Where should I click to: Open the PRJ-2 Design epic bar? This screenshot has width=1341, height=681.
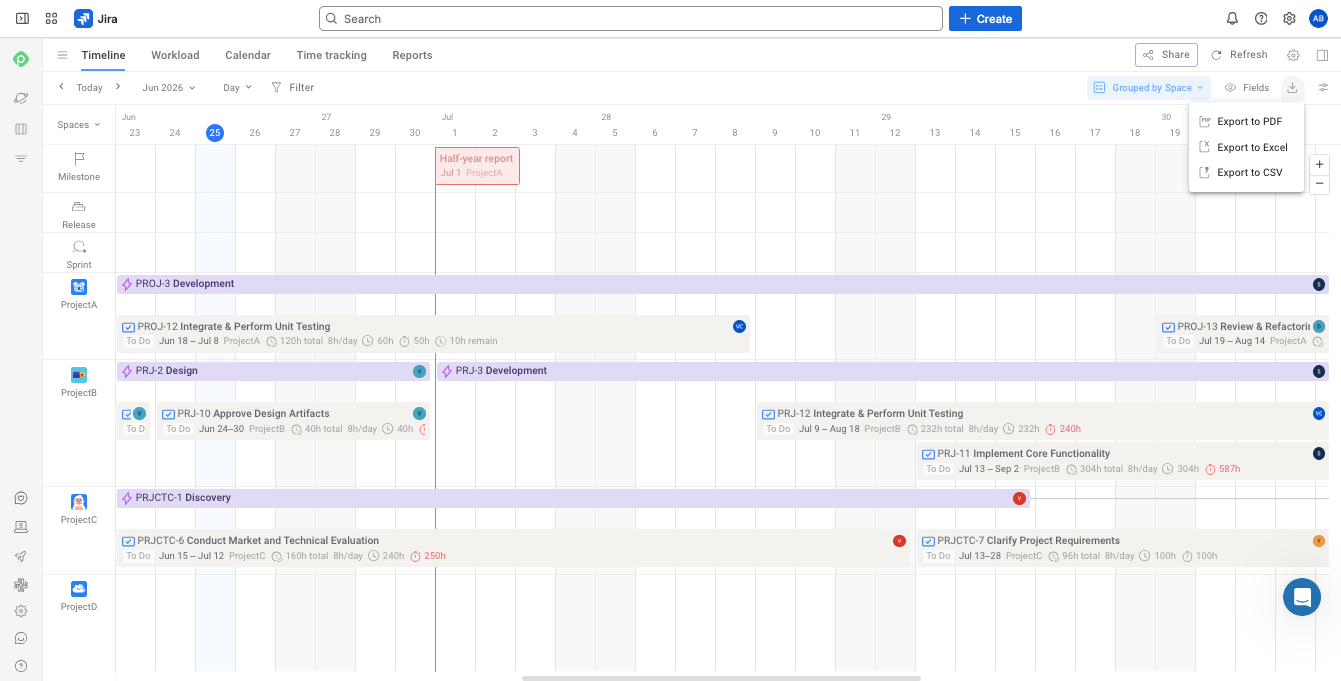click(x=273, y=371)
